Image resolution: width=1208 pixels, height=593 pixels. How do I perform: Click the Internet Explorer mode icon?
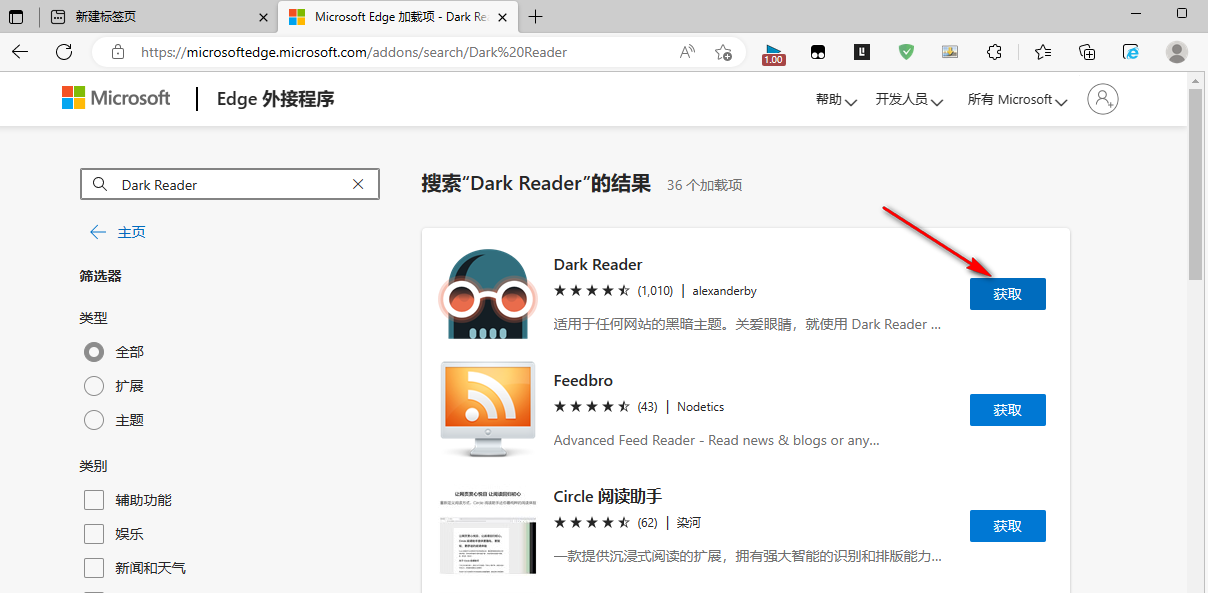pyautogui.click(x=1131, y=52)
